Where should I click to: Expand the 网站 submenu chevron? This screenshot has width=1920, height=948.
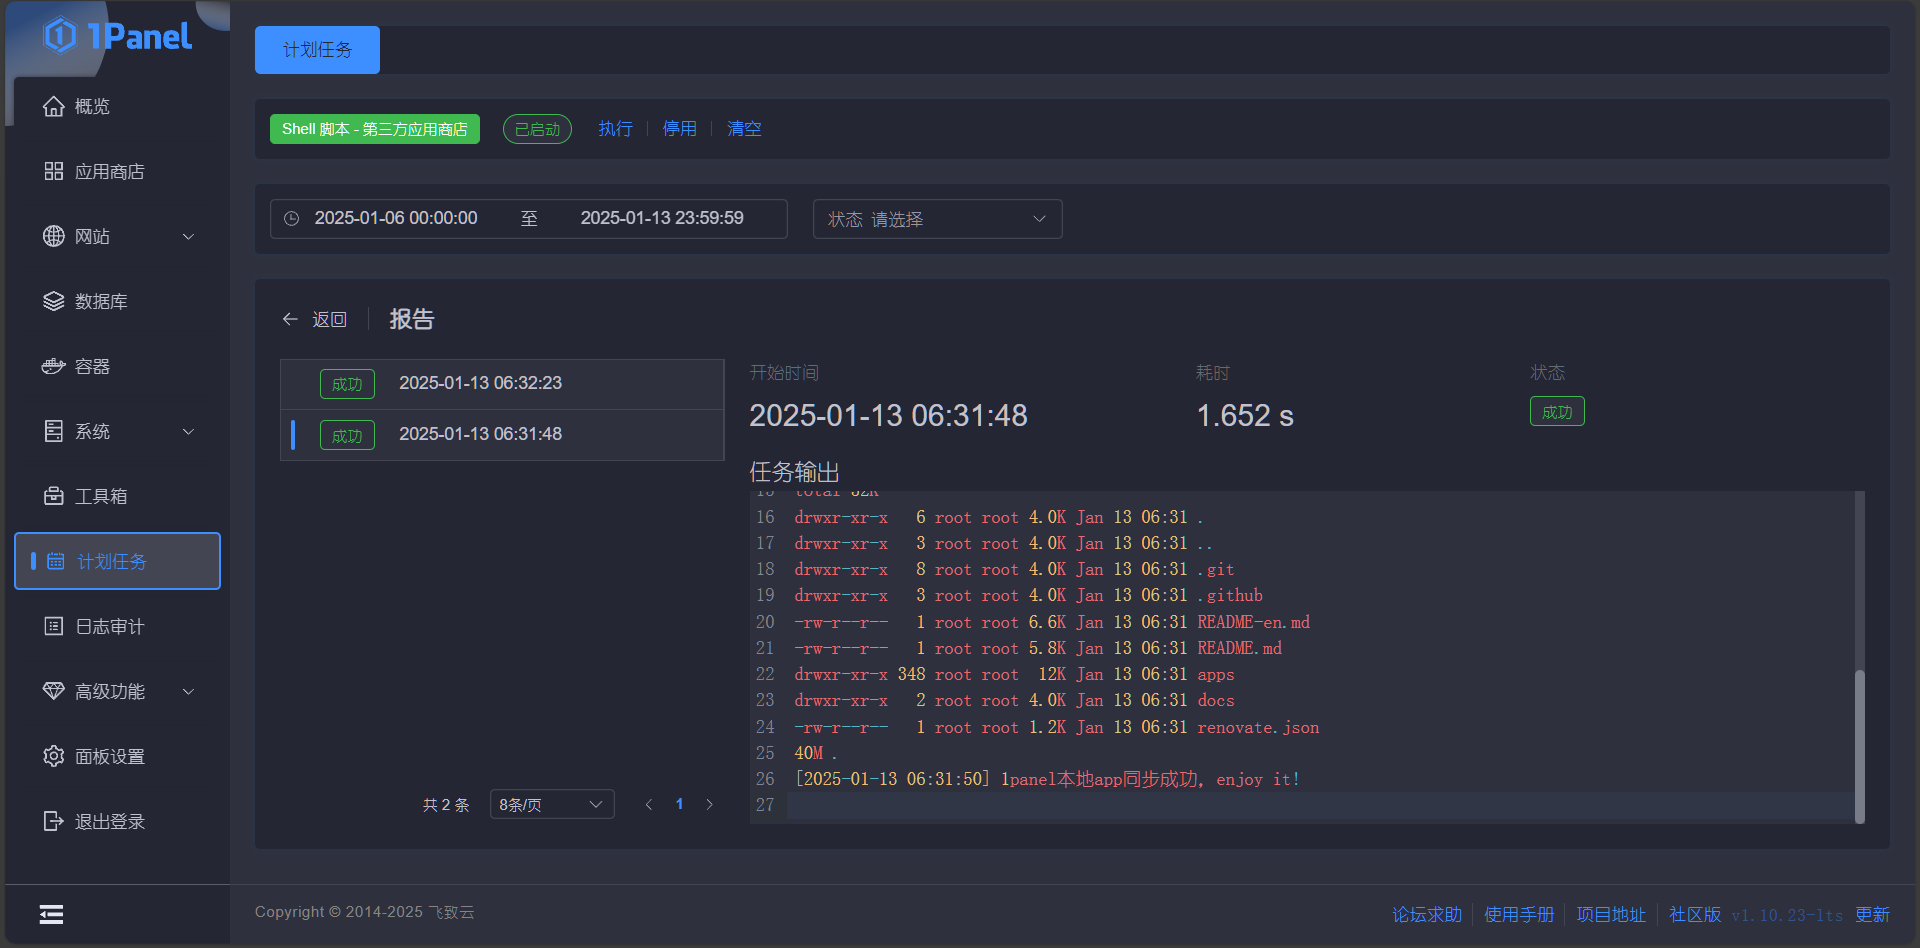click(188, 237)
